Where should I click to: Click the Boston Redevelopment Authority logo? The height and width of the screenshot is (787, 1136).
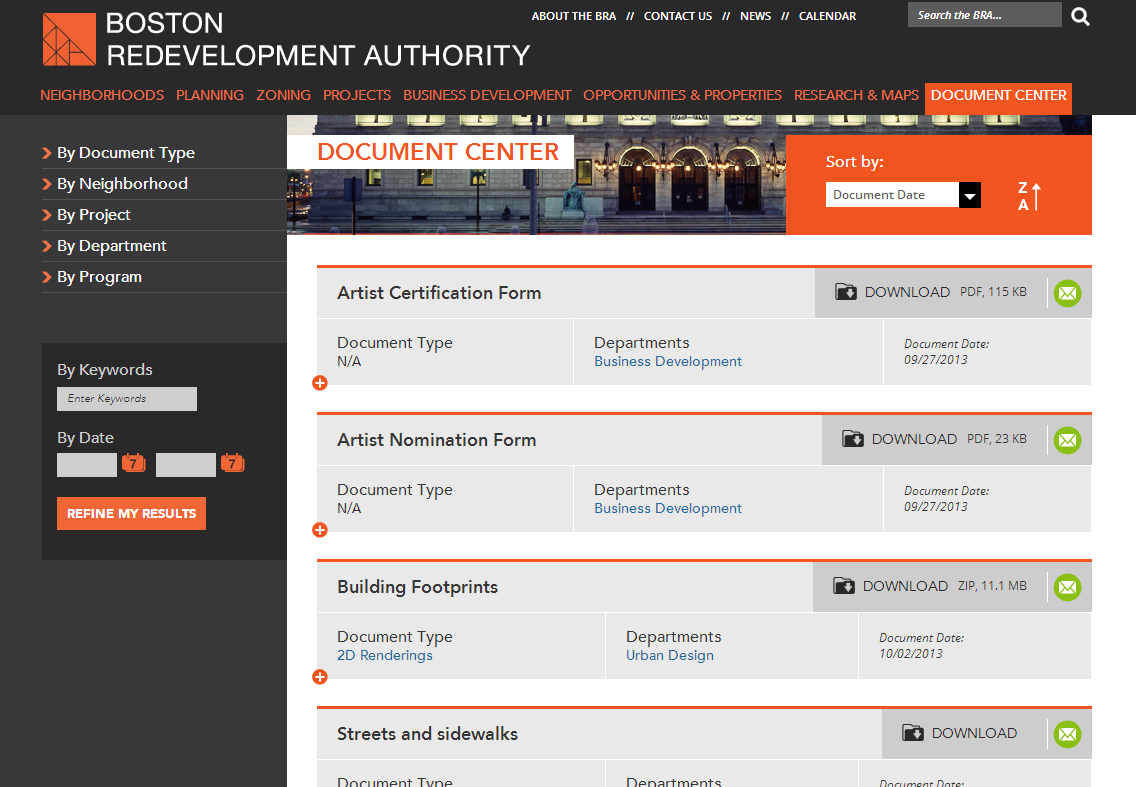point(69,40)
